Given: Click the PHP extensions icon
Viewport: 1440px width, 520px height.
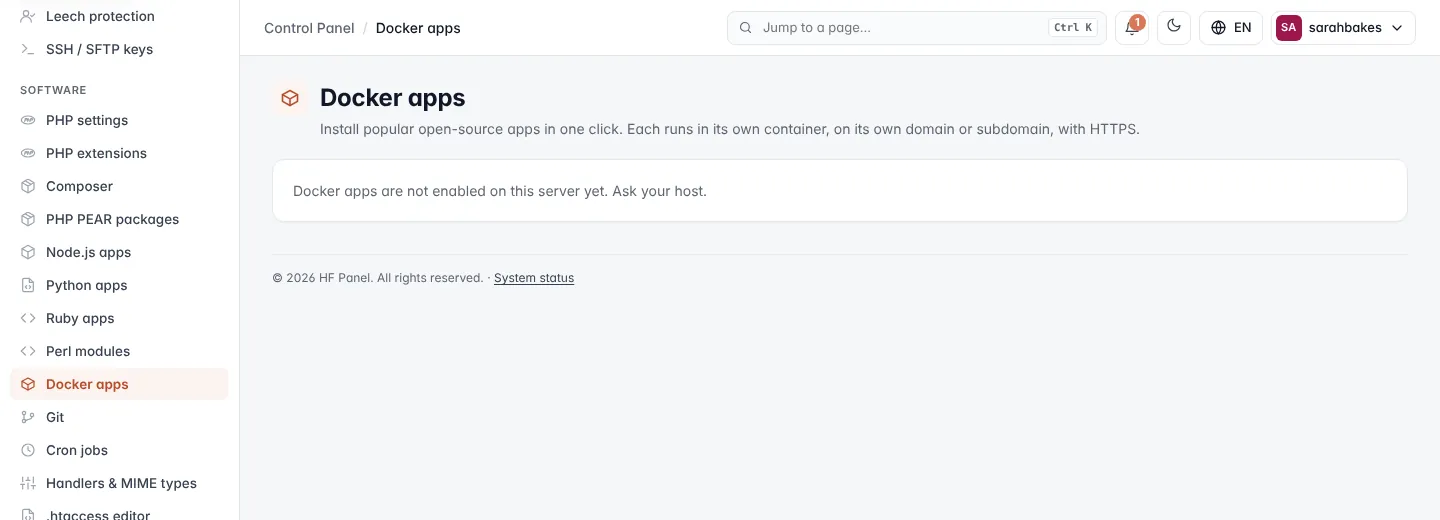Looking at the screenshot, I should pyautogui.click(x=28, y=153).
